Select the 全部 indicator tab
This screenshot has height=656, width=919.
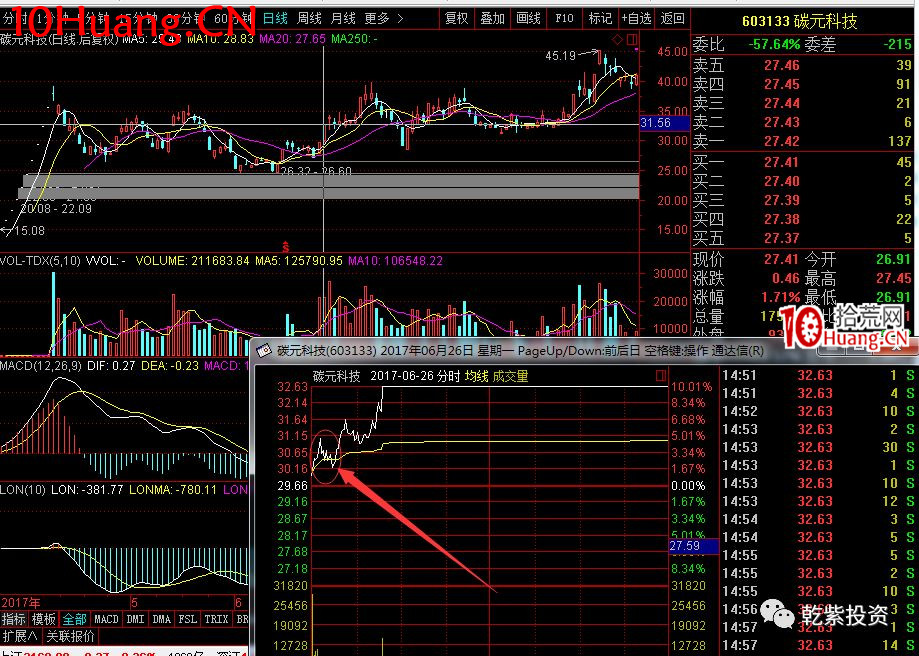point(74,619)
